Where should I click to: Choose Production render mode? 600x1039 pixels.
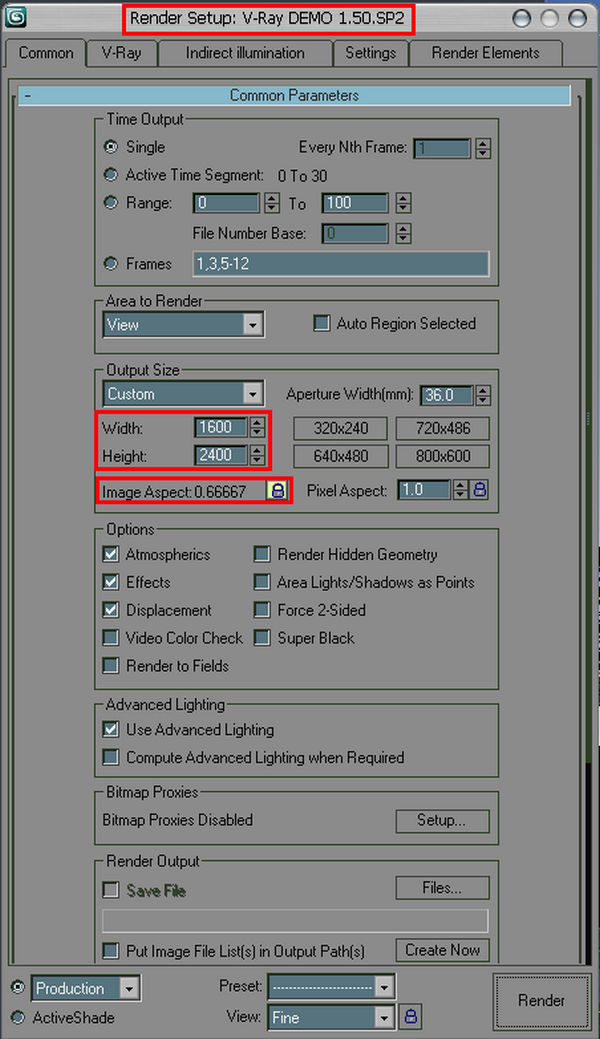point(18,988)
